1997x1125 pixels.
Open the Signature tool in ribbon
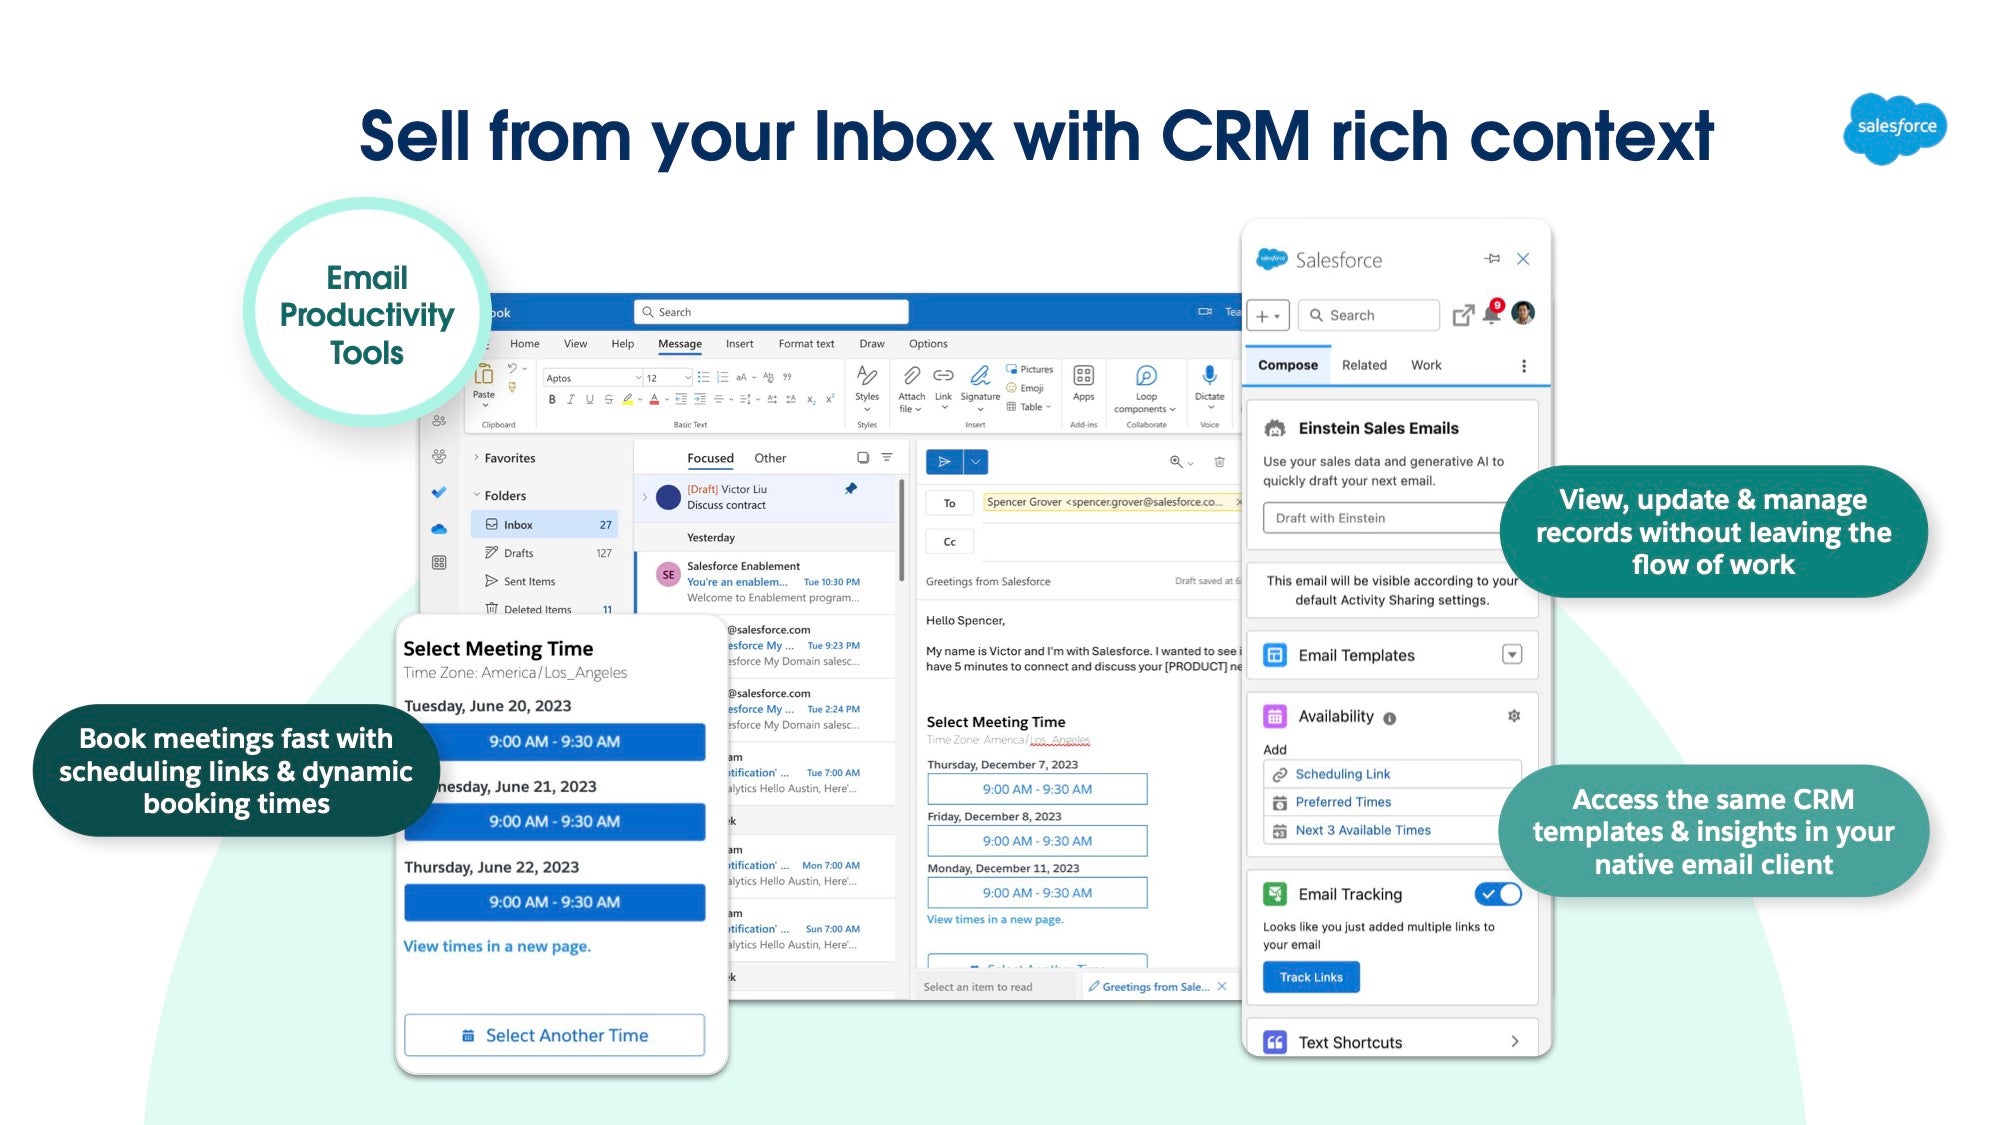tap(979, 377)
